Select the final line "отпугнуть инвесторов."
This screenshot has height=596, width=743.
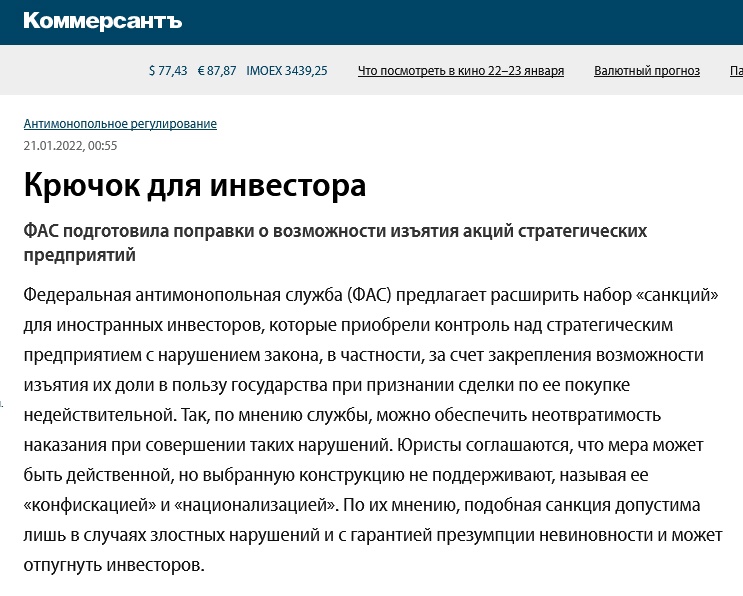coord(114,565)
